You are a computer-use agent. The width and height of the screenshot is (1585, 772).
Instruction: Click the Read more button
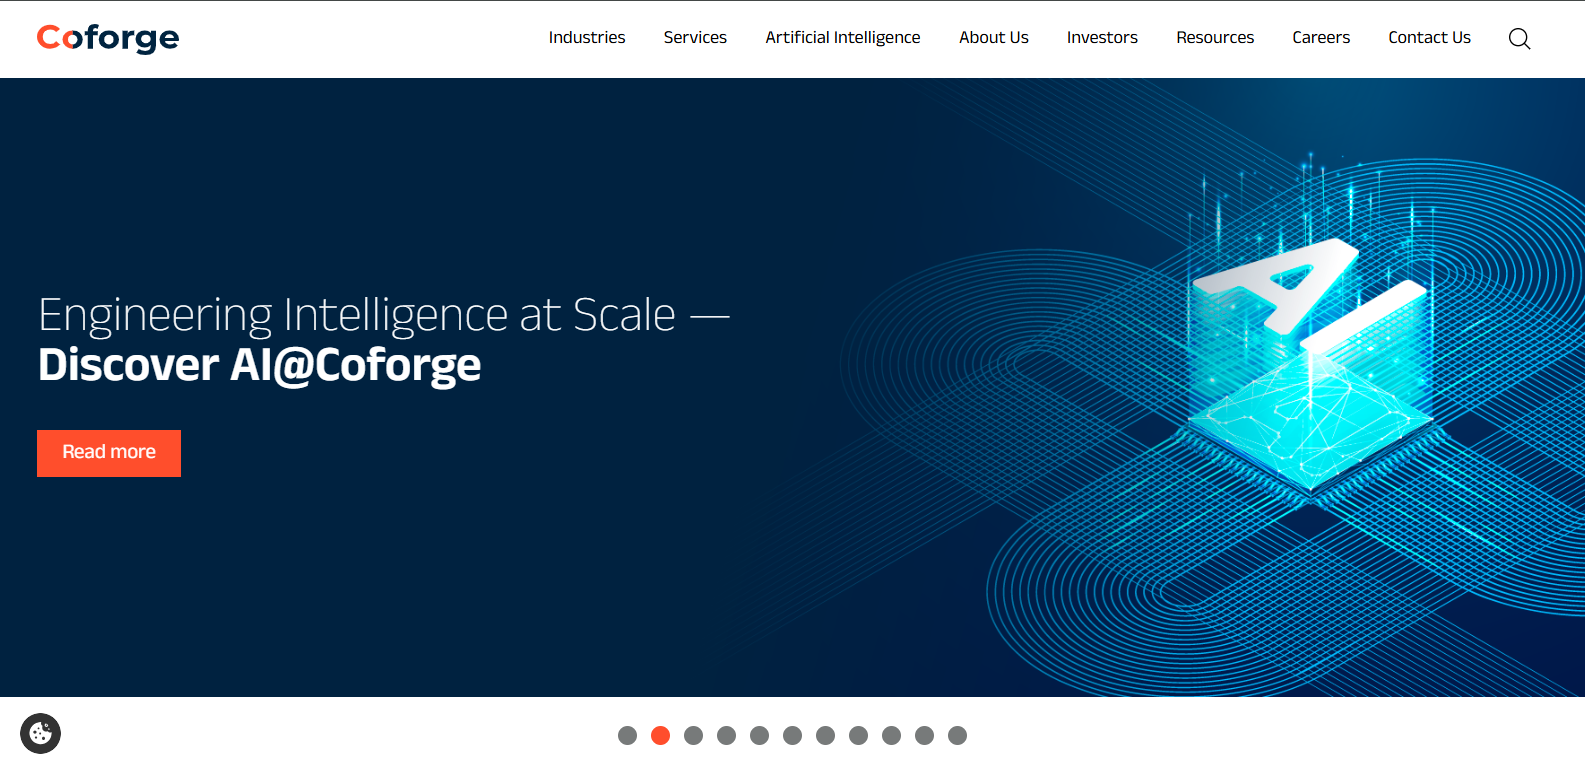[109, 453]
